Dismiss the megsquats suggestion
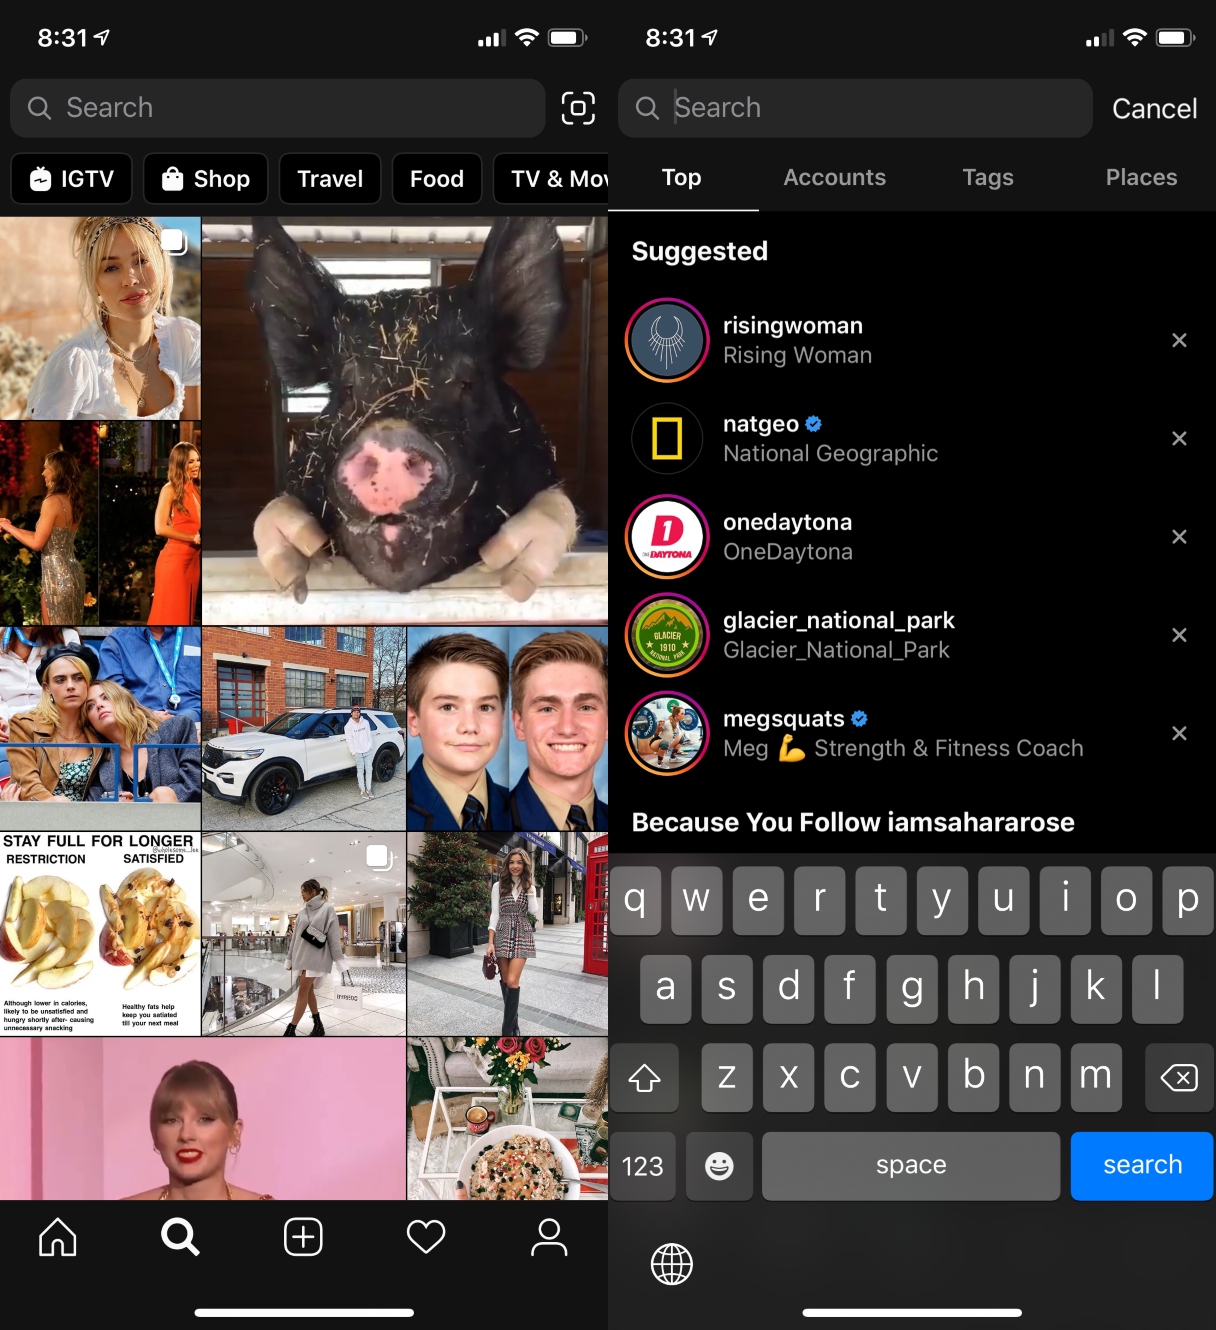1216x1330 pixels. 1180,733
